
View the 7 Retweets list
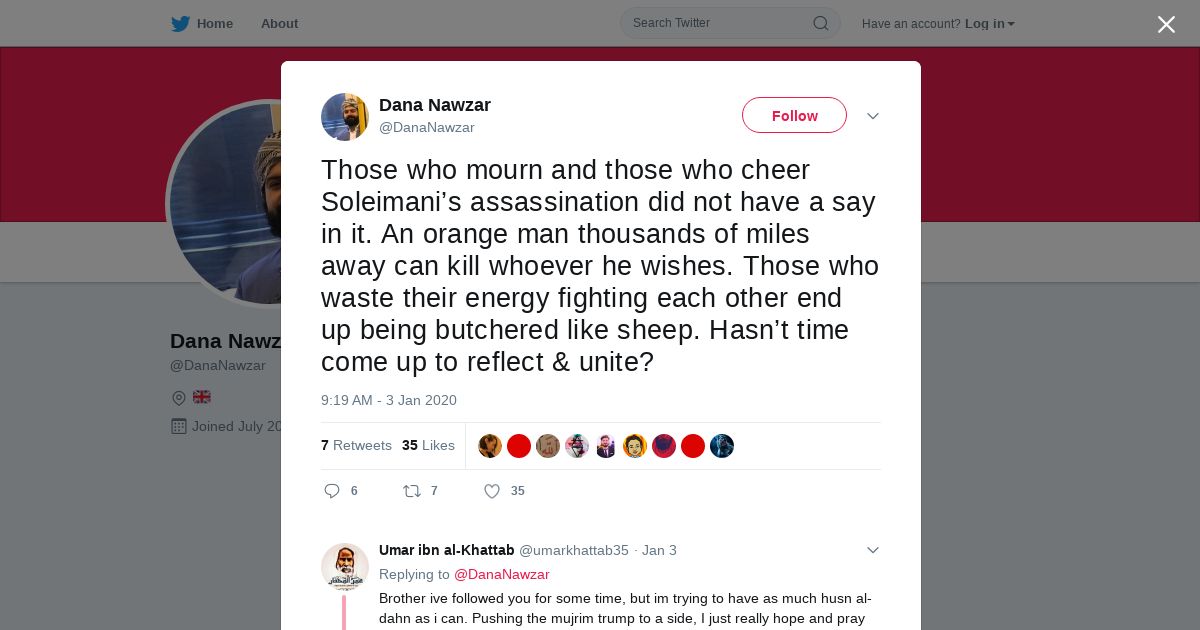[356, 446]
